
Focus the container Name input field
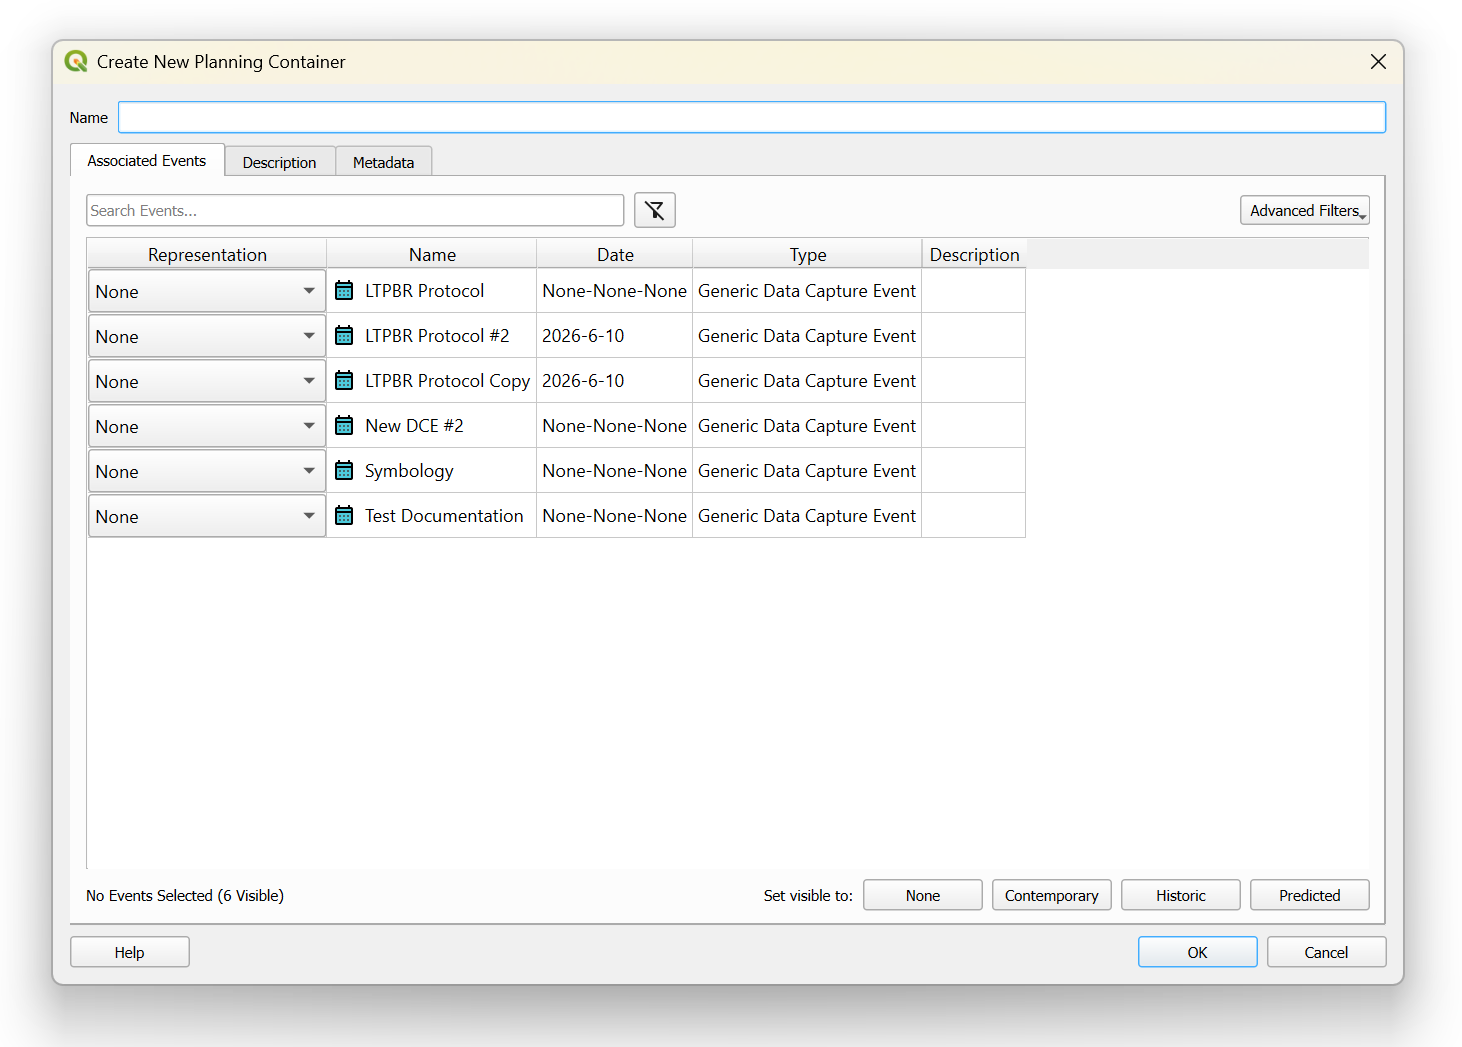(x=752, y=117)
